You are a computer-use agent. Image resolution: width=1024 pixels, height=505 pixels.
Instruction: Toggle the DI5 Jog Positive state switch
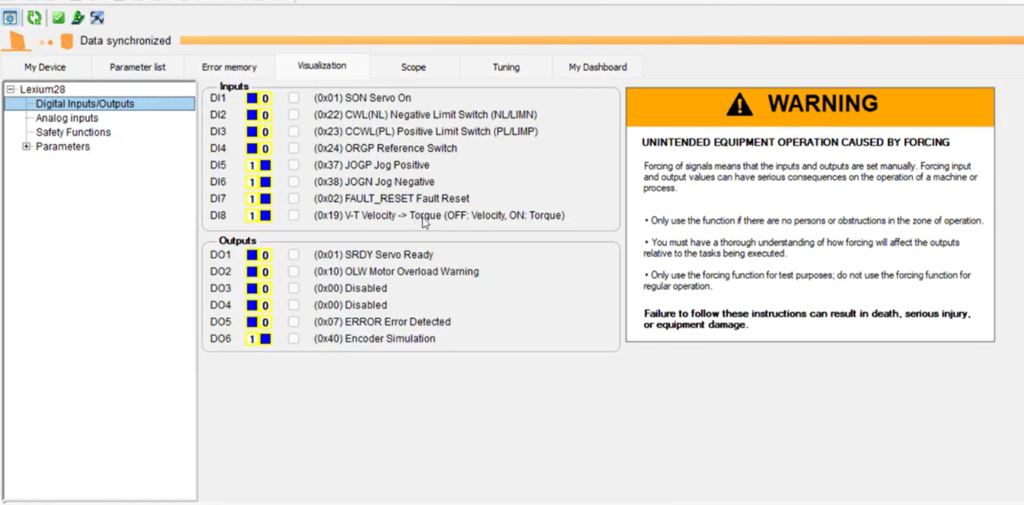(x=258, y=166)
